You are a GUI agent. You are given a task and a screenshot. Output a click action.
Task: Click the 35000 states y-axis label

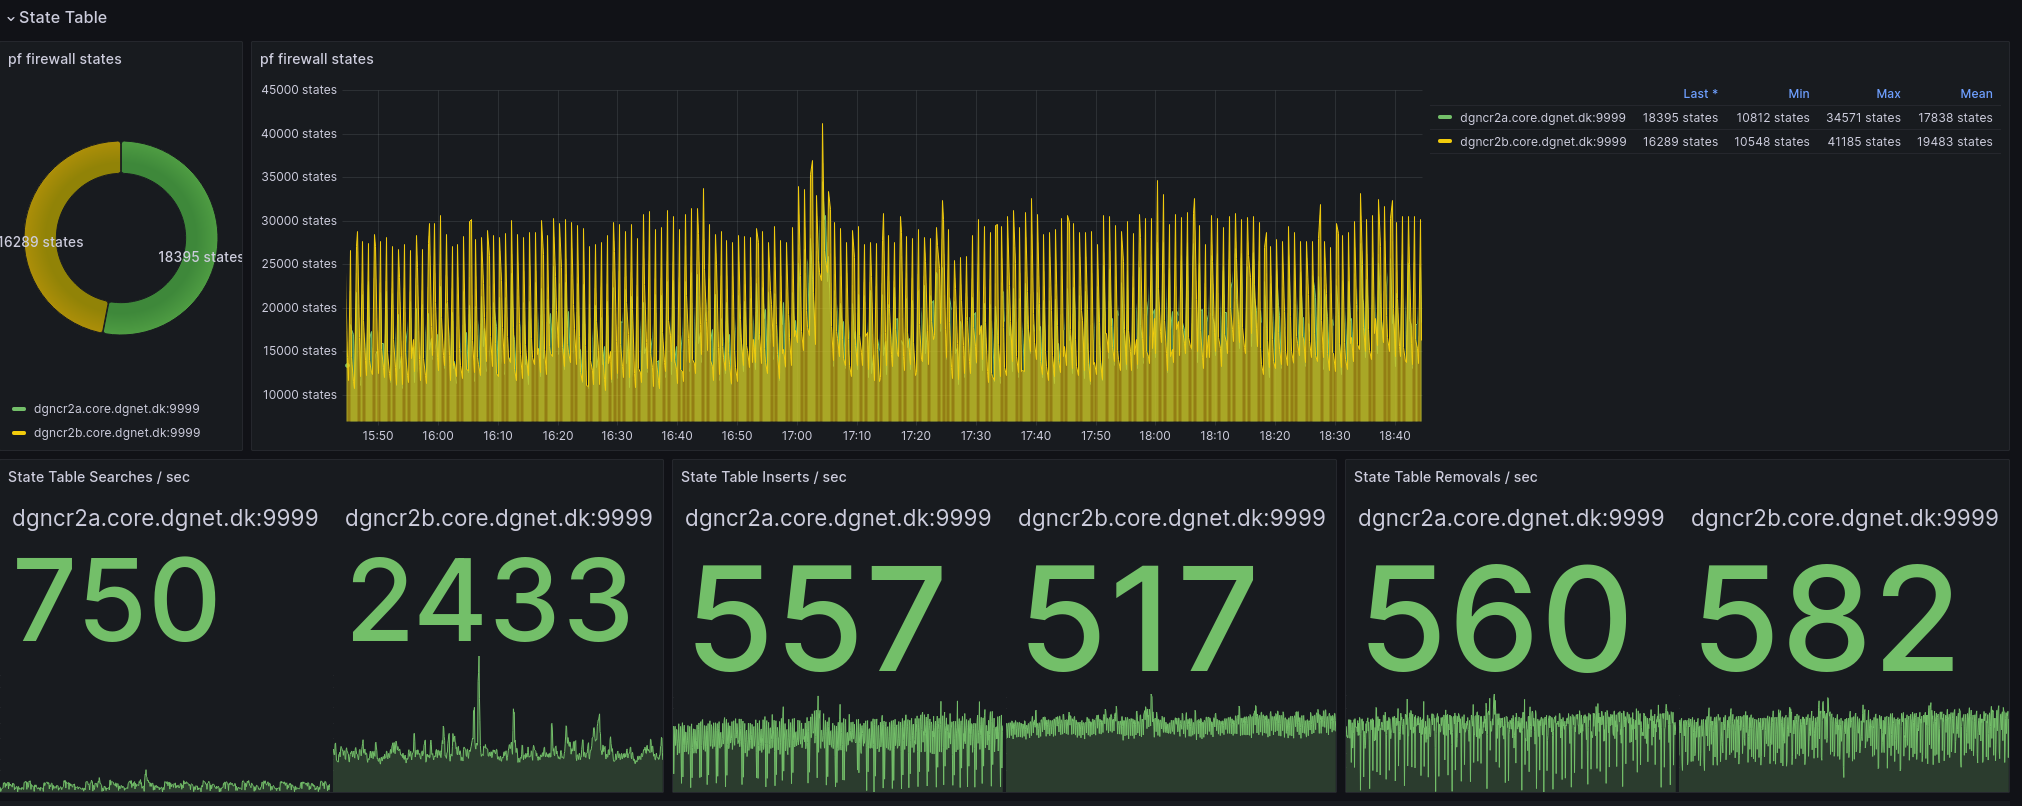point(299,177)
